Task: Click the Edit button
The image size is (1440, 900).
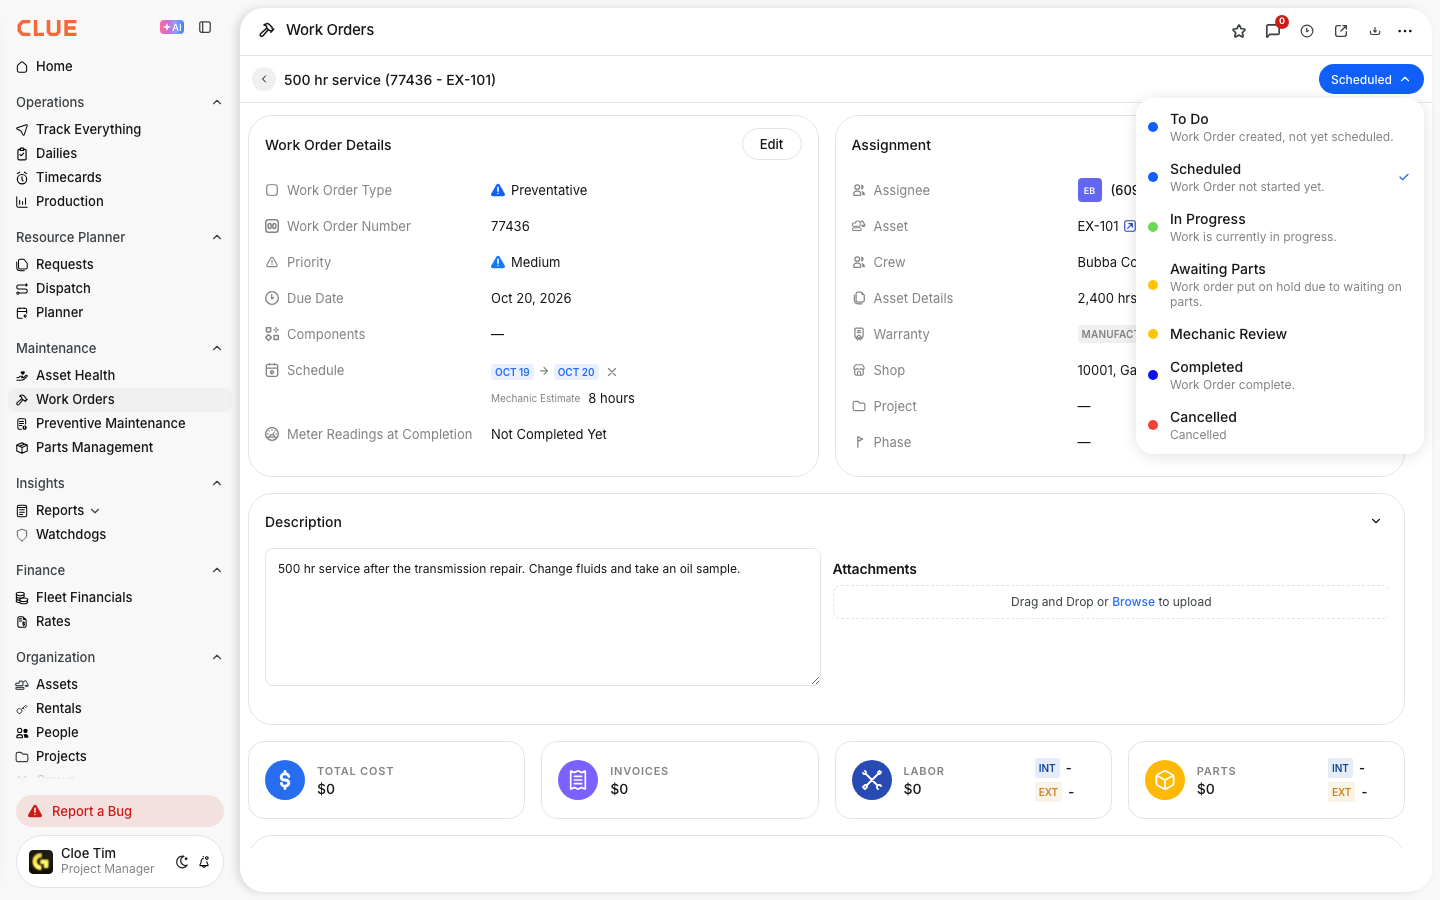Action: click(771, 144)
